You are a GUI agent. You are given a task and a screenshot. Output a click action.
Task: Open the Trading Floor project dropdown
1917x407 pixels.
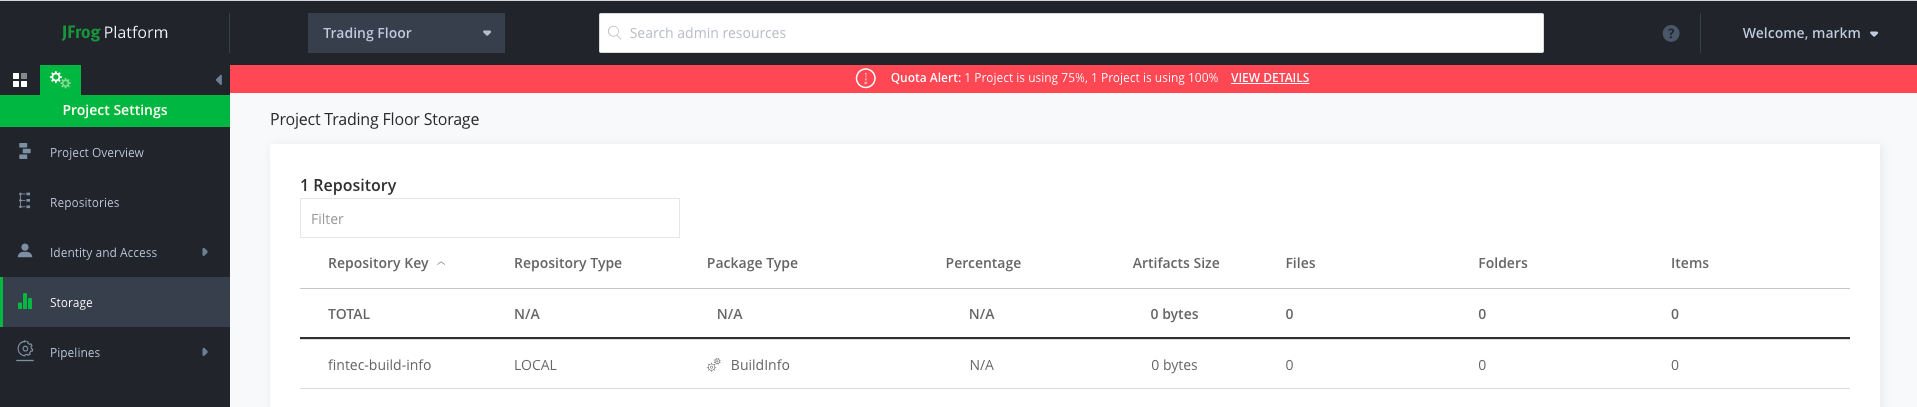click(406, 33)
